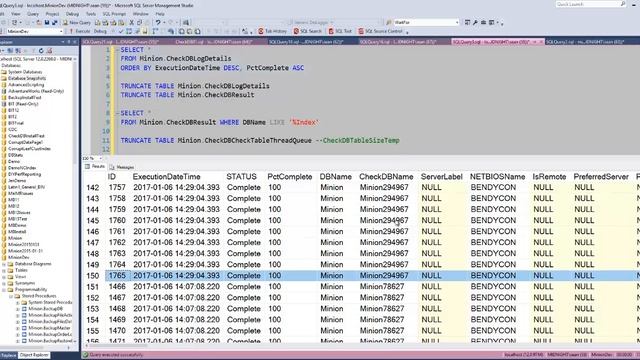Click the toolbox icon in top toolbar
This screenshot has width=640, height=360.
point(483,22)
